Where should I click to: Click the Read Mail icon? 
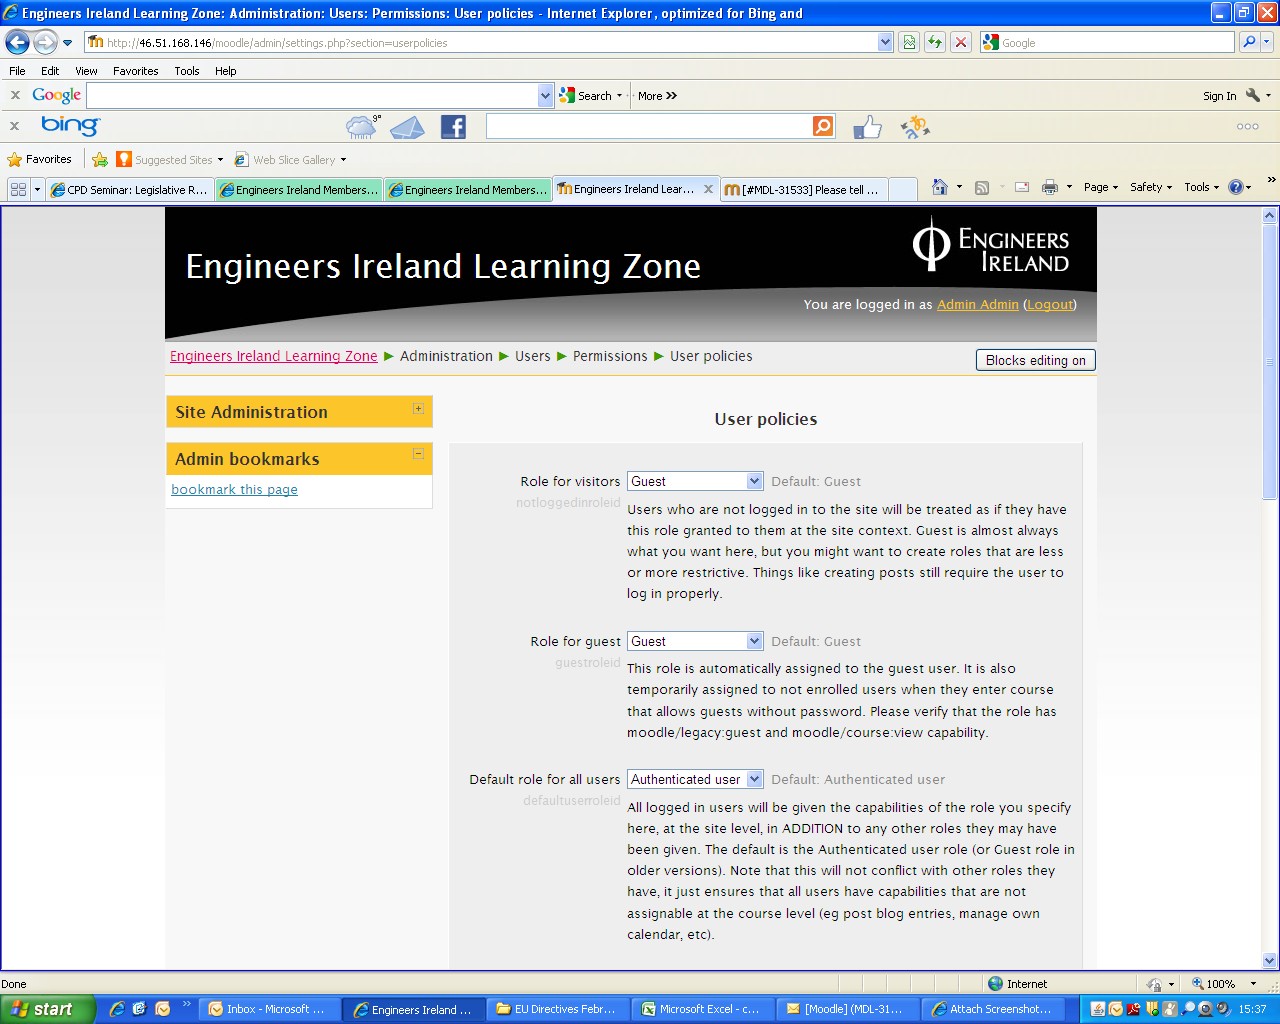click(1022, 187)
